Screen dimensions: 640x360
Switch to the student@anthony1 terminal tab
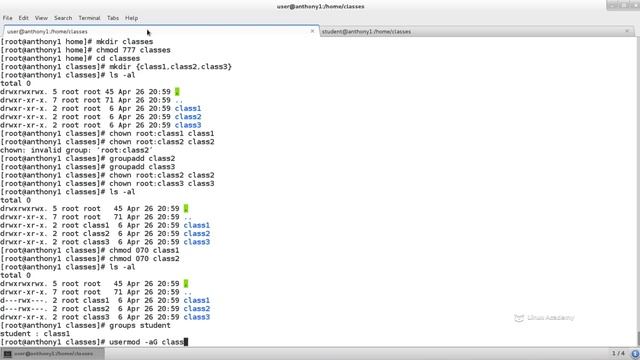(477, 31)
